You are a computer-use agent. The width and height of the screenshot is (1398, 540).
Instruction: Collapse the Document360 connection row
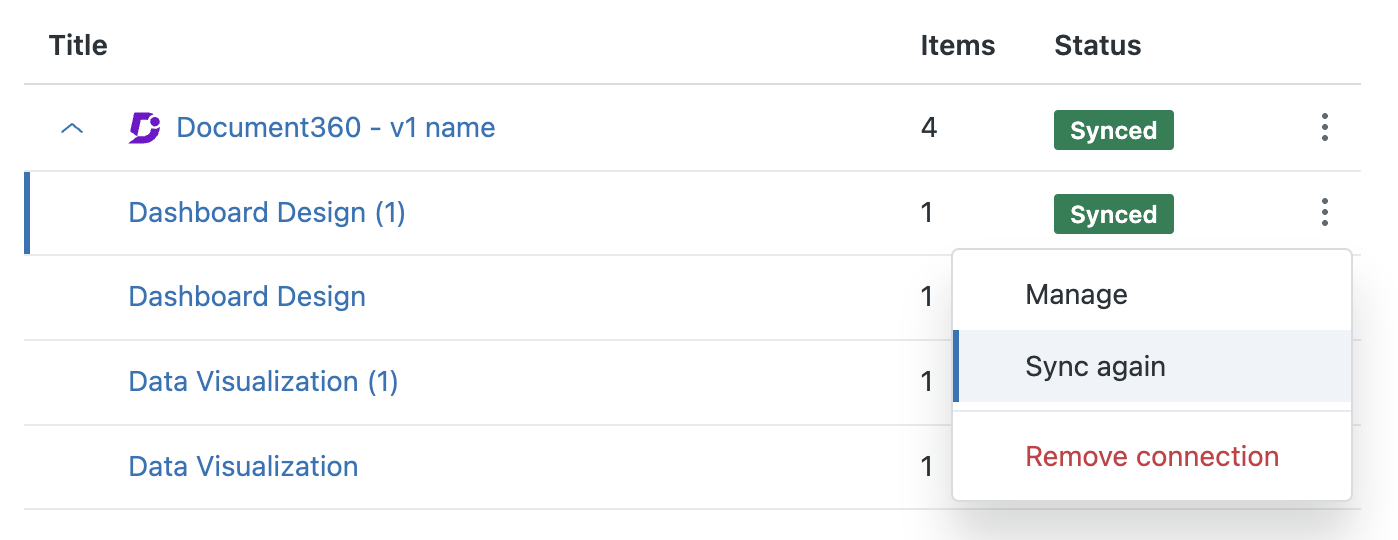click(72, 129)
